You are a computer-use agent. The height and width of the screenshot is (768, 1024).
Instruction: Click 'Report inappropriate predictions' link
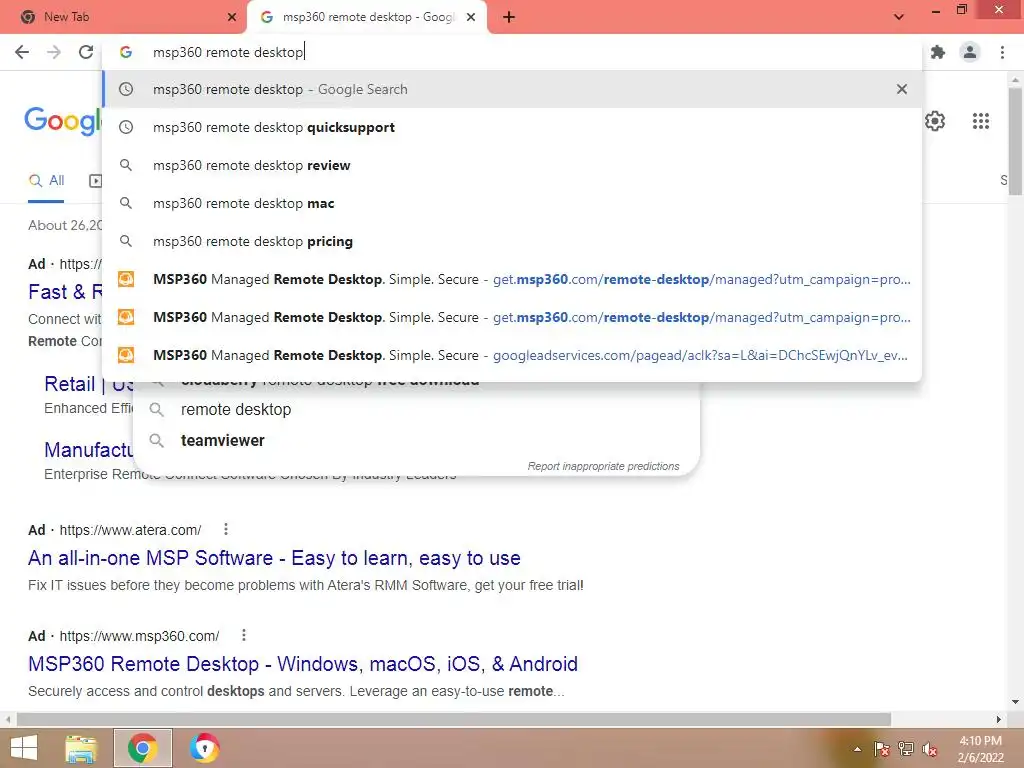coord(603,466)
